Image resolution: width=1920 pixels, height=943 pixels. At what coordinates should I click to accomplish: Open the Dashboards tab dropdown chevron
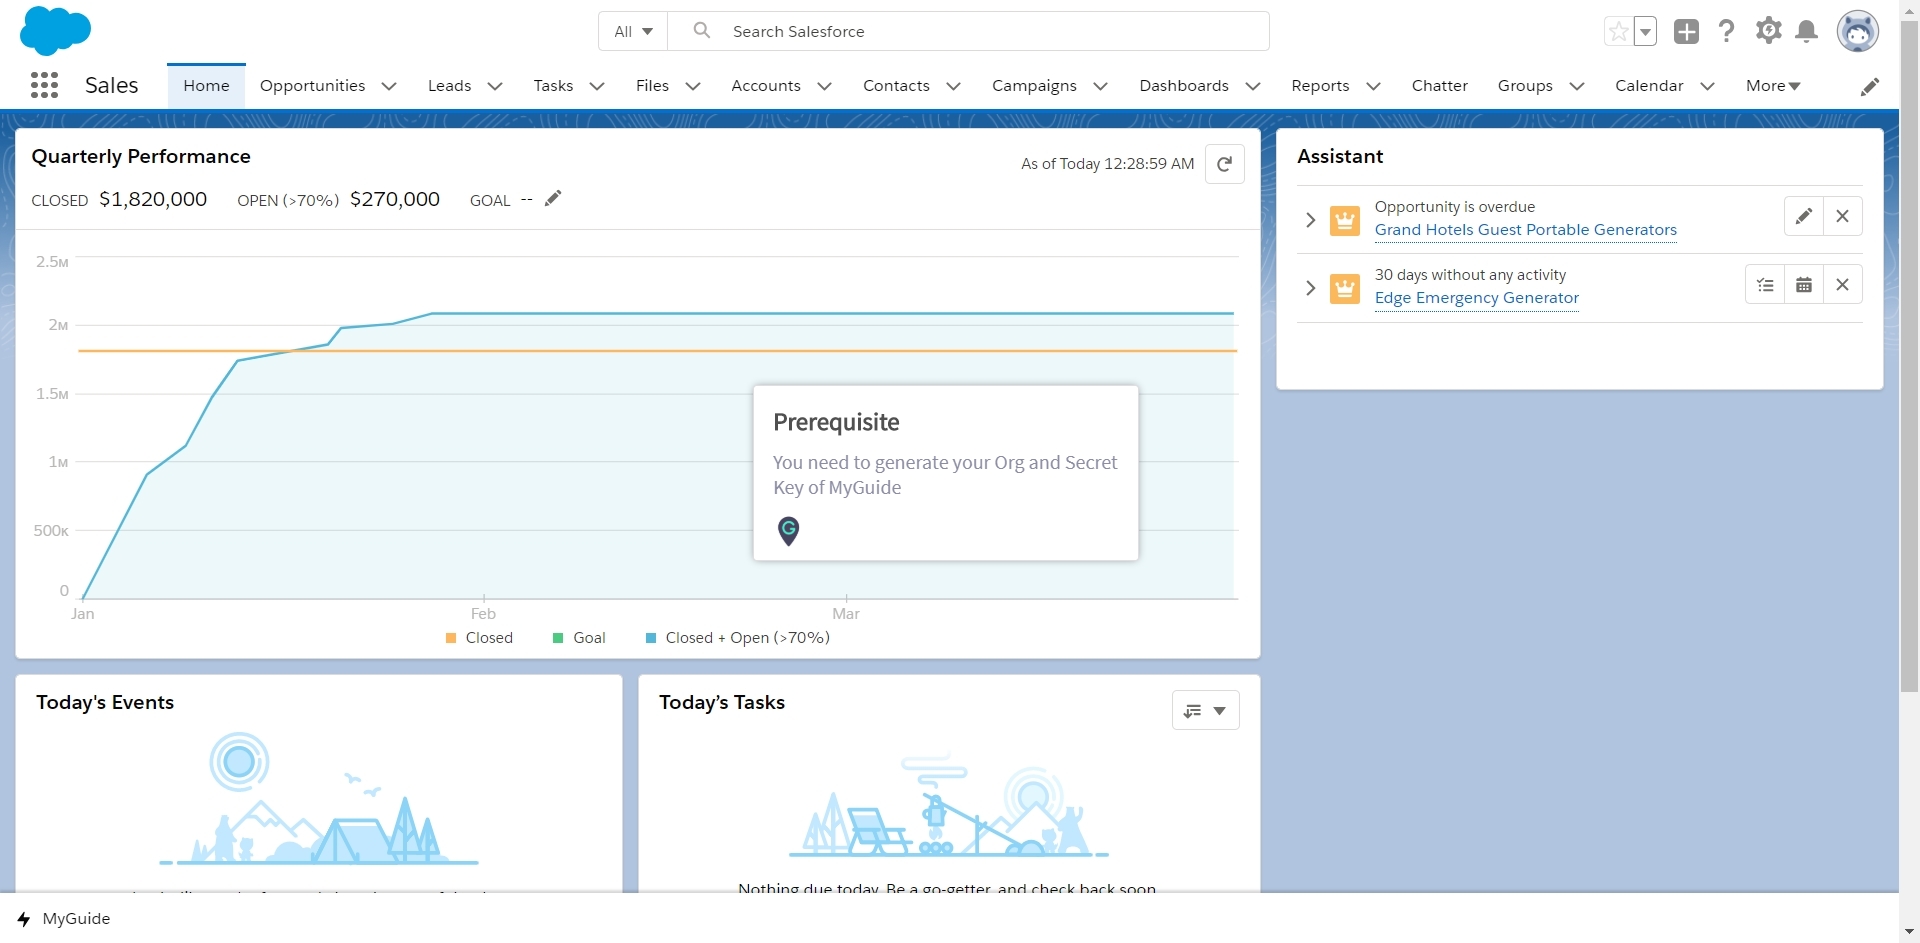(x=1252, y=86)
